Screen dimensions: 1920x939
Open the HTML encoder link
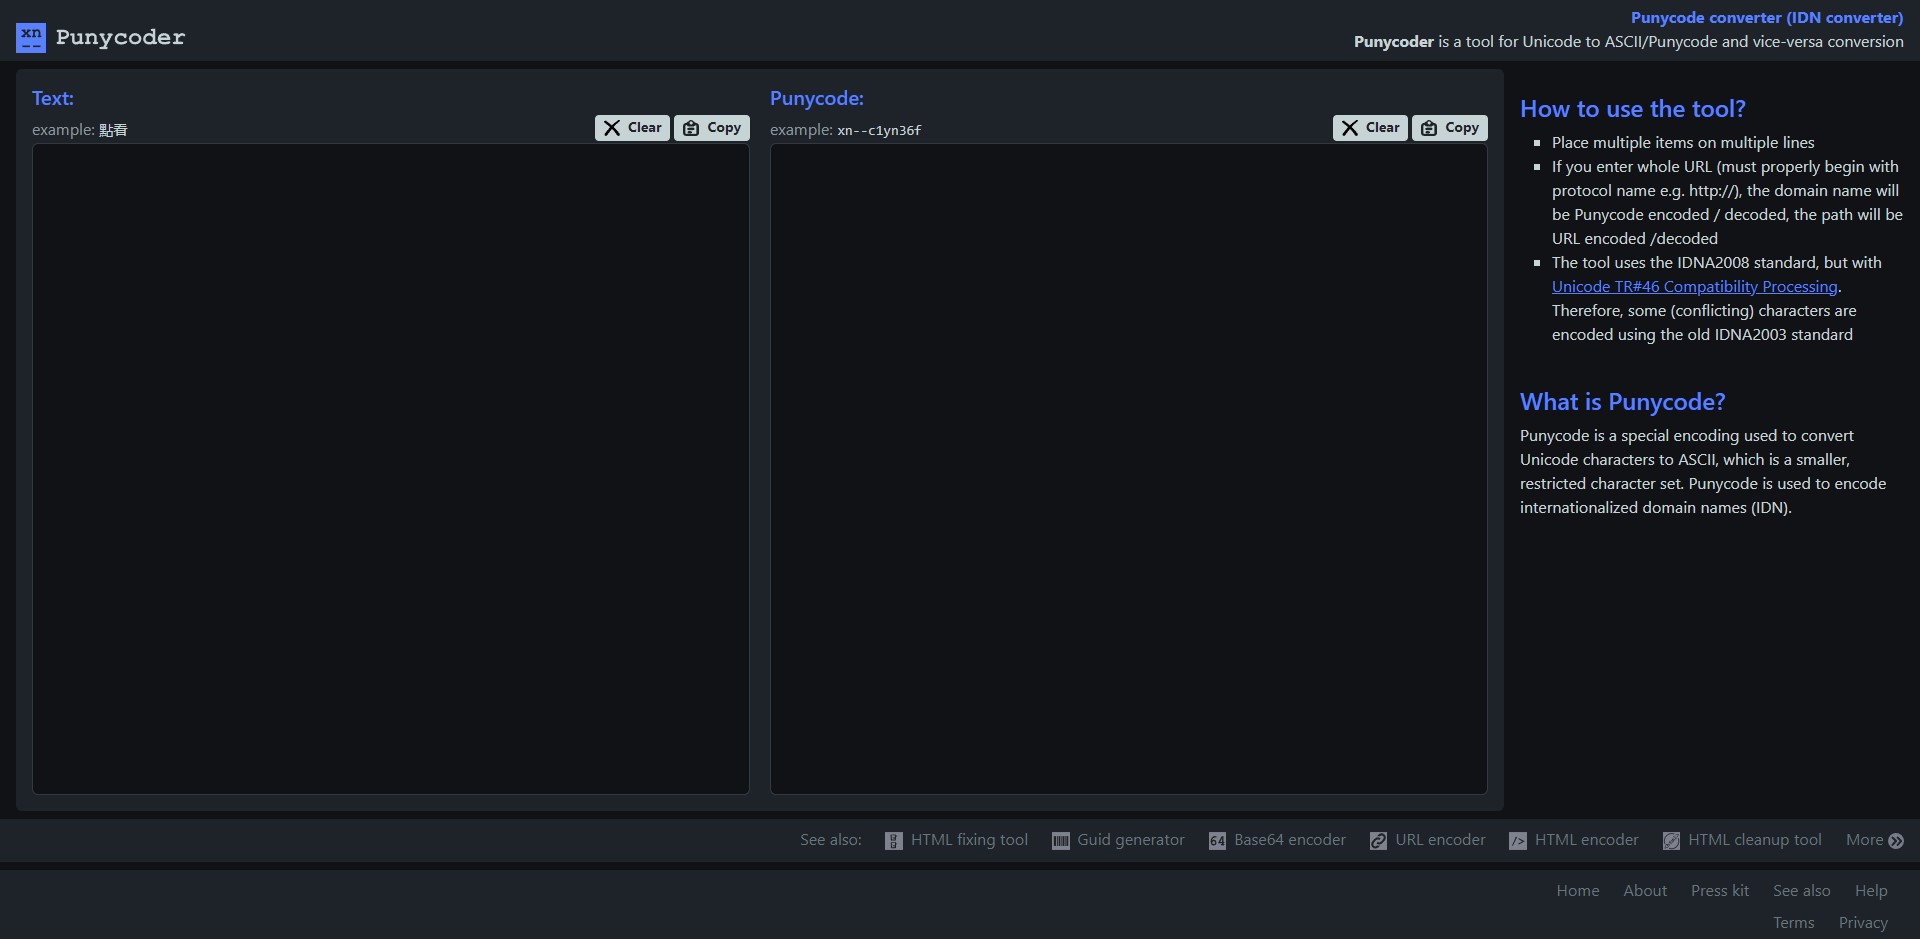pos(1586,840)
